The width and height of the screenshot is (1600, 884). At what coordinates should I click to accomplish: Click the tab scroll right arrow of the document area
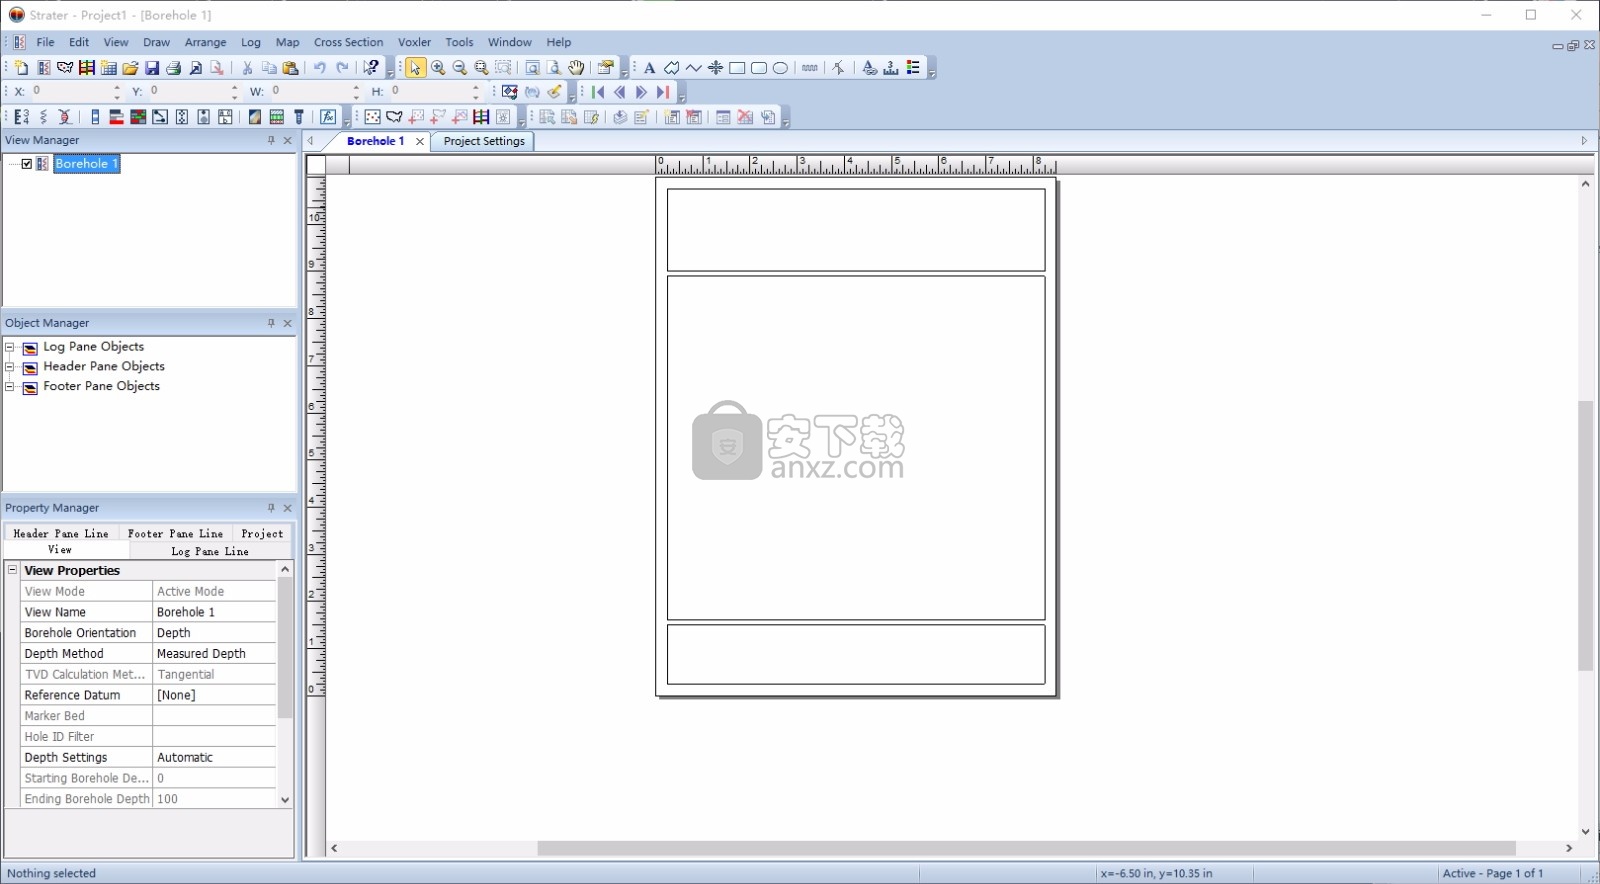coord(1584,141)
